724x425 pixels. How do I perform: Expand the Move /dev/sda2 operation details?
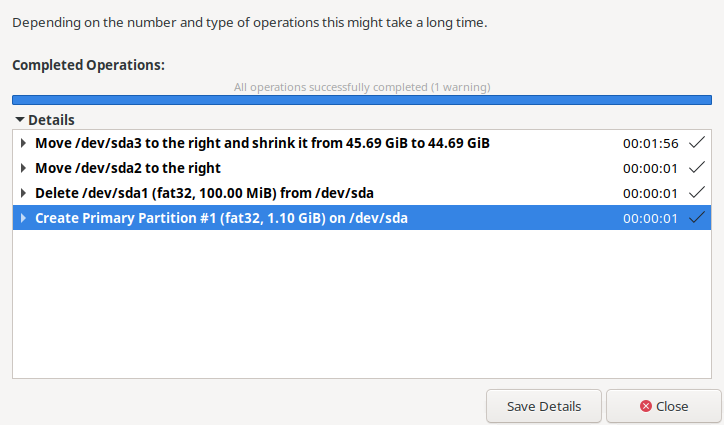pos(23,168)
